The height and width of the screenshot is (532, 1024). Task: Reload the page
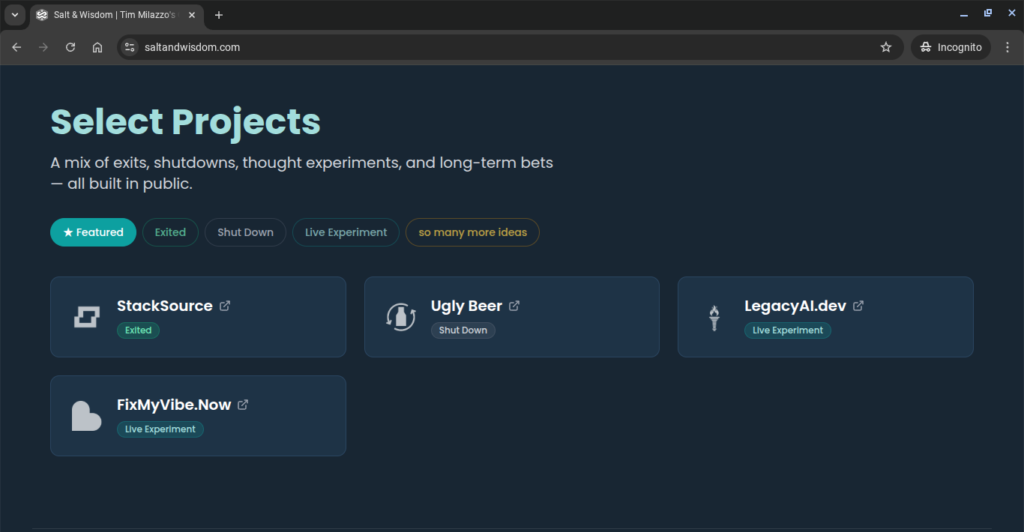pyautogui.click(x=71, y=47)
